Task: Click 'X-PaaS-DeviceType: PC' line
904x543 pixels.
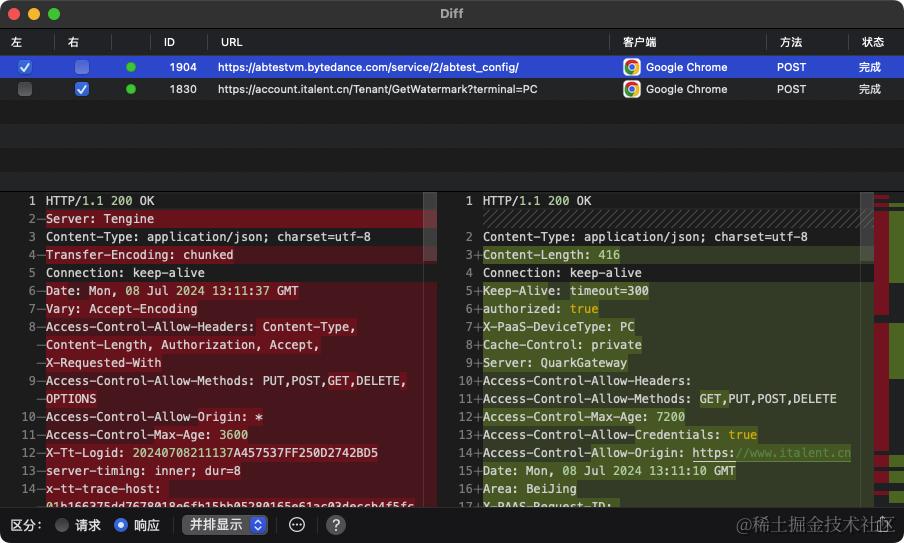Action: tap(558, 327)
